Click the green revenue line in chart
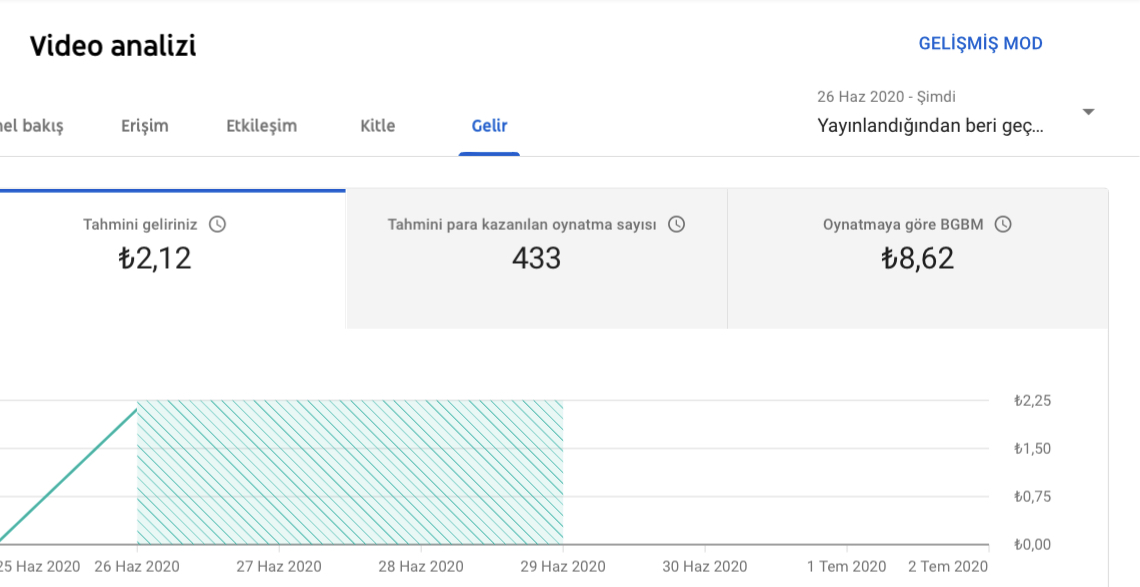 pyautogui.click(x=69, y=476)
